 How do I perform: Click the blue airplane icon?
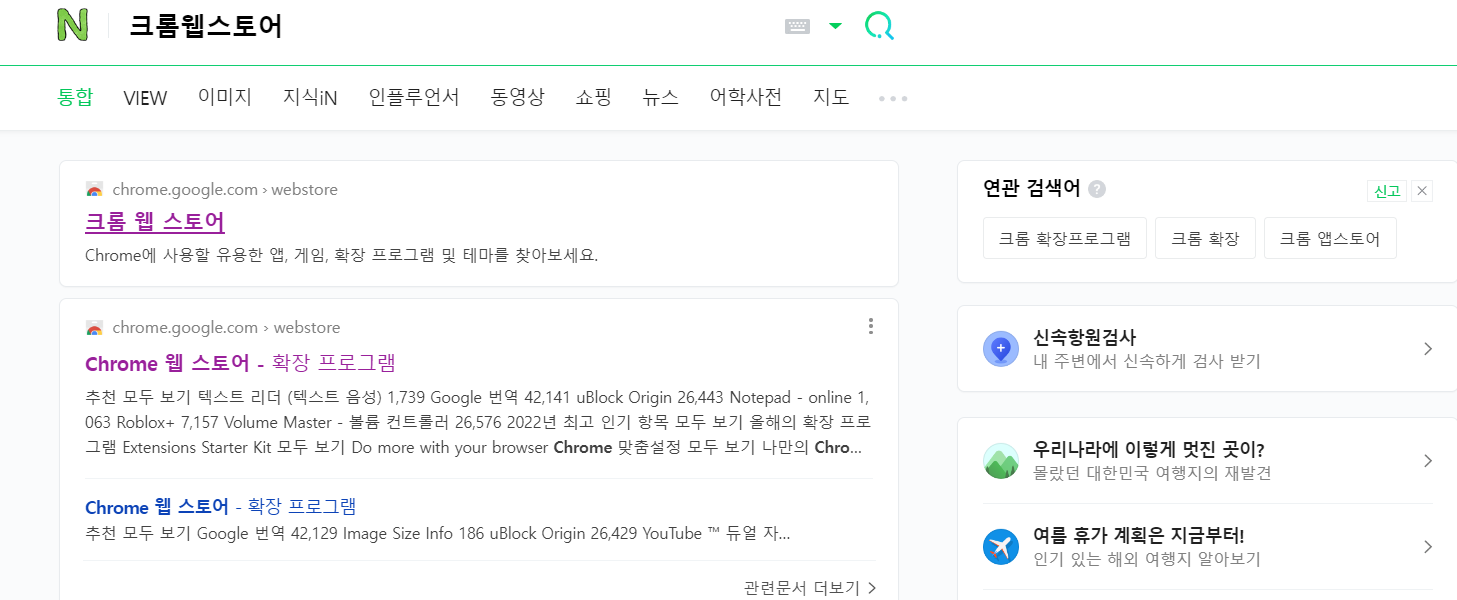[1001, 547]
